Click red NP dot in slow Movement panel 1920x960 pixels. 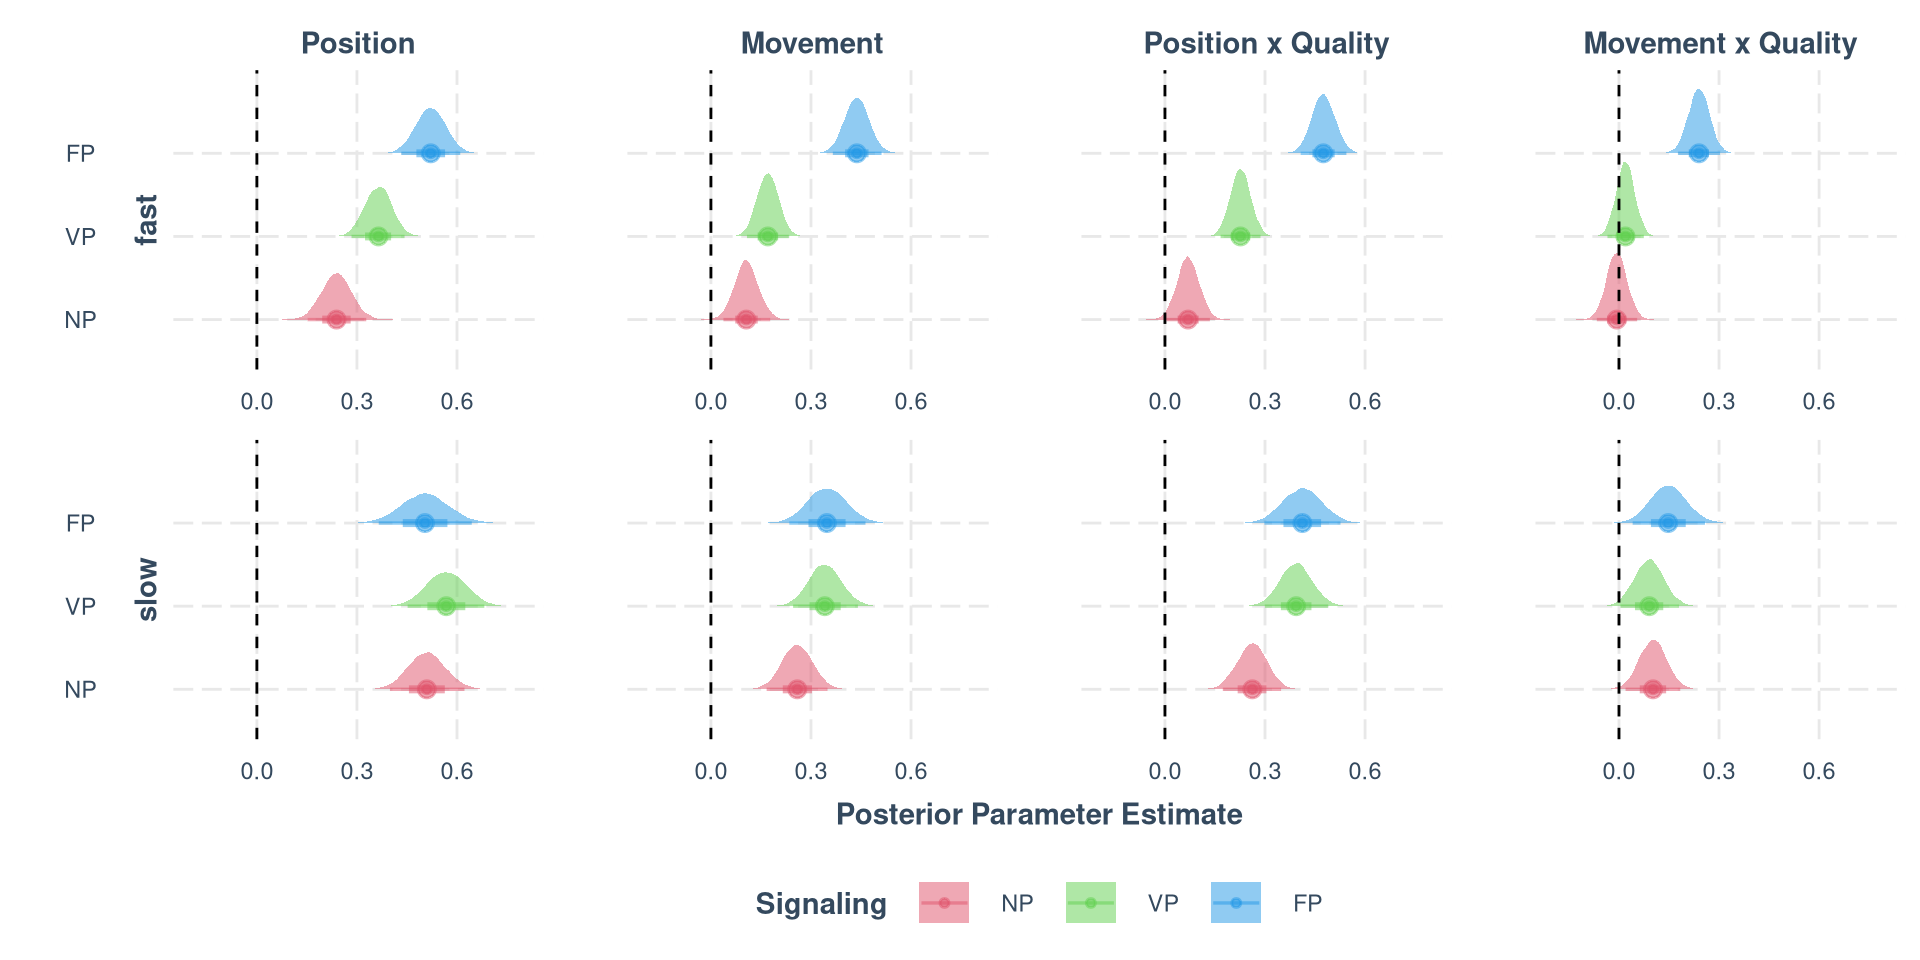796,689
